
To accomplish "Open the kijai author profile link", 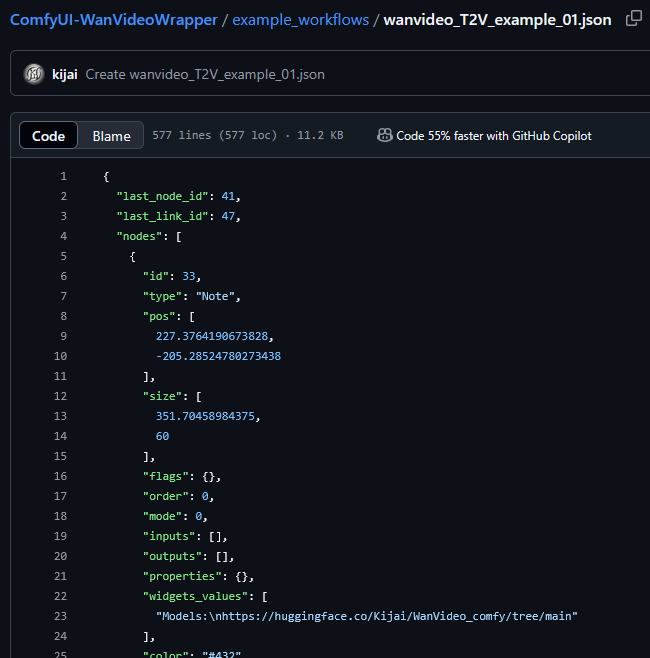I will 65,74.
